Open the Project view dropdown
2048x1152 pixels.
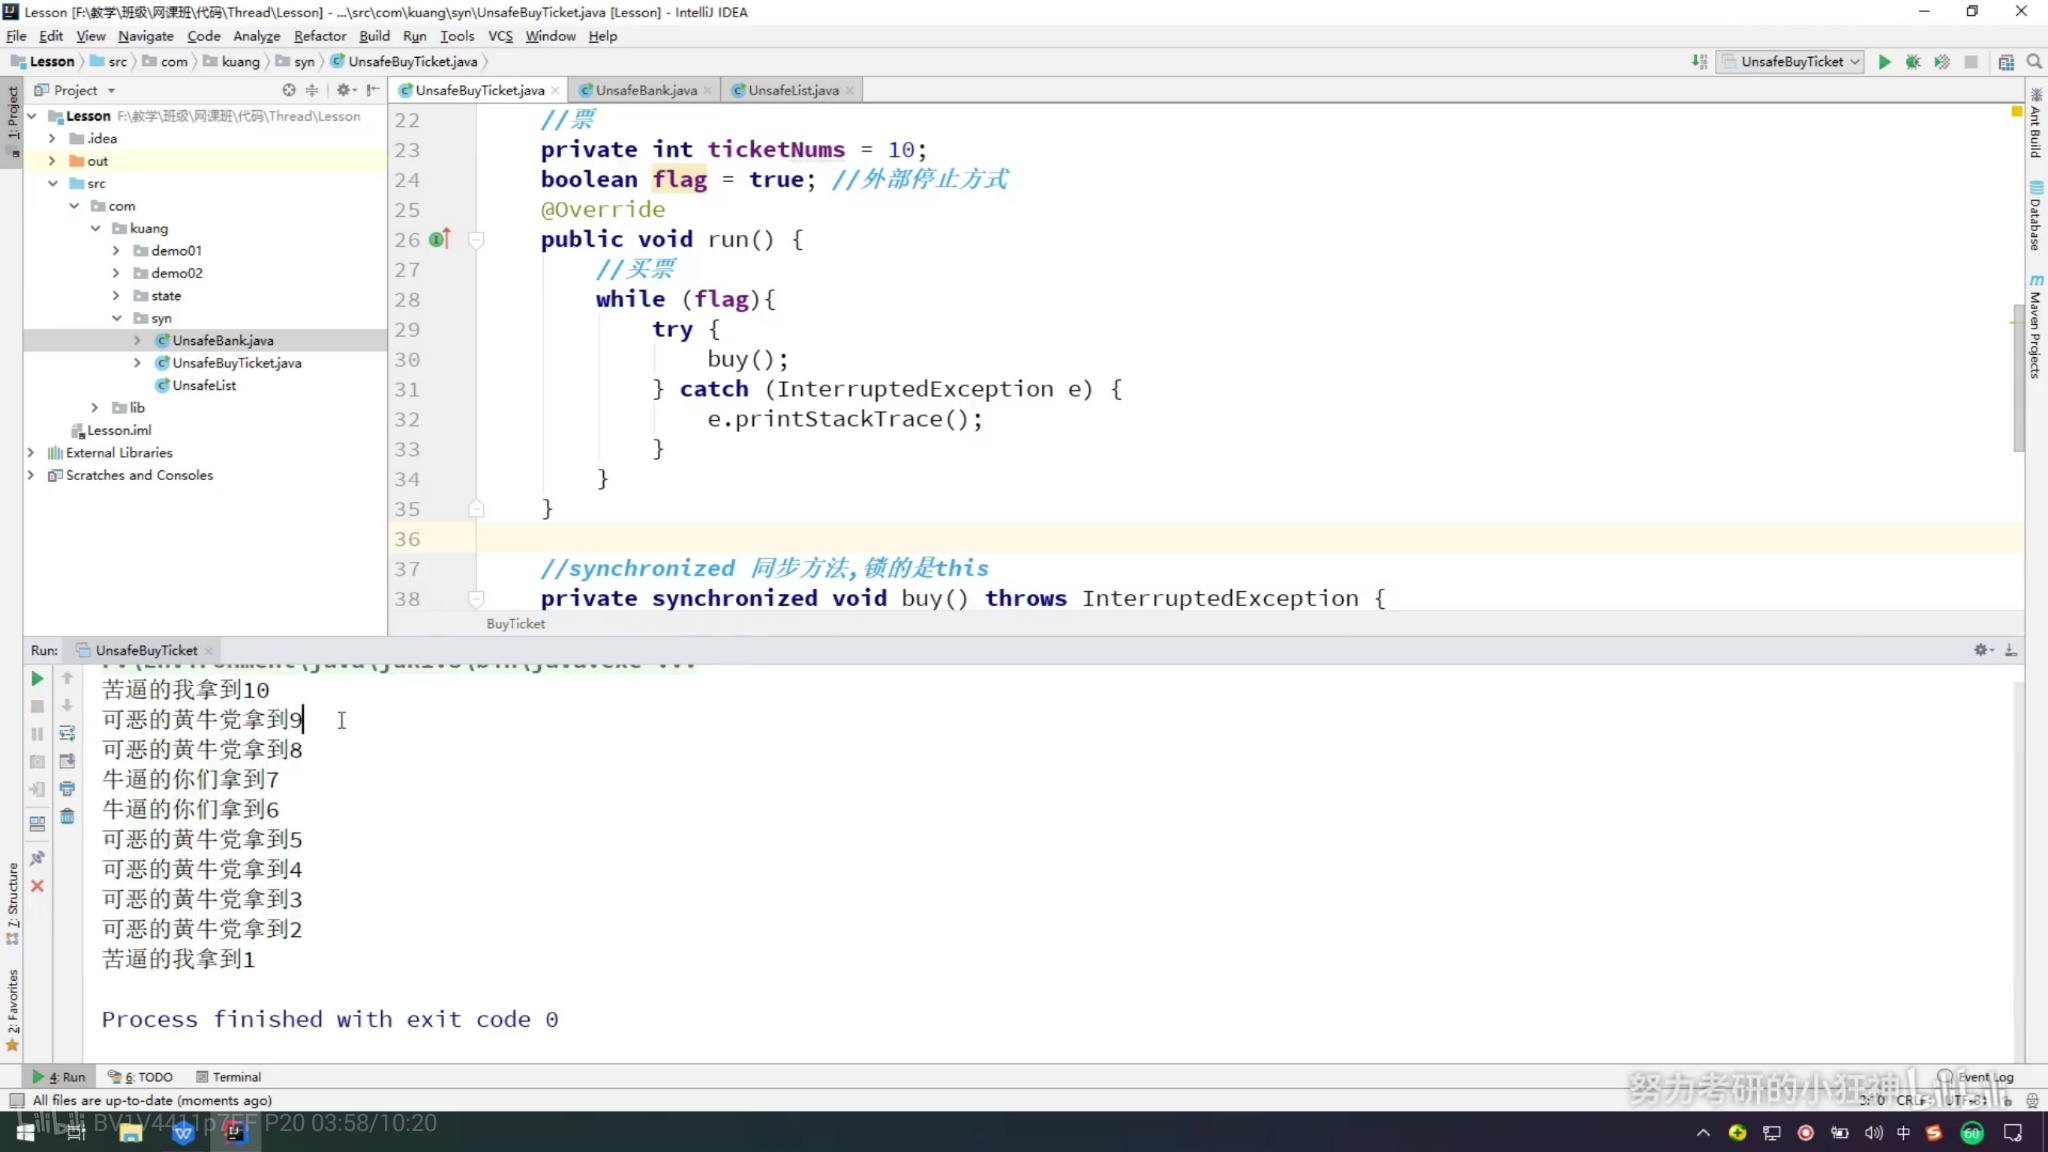pos(76,90)
